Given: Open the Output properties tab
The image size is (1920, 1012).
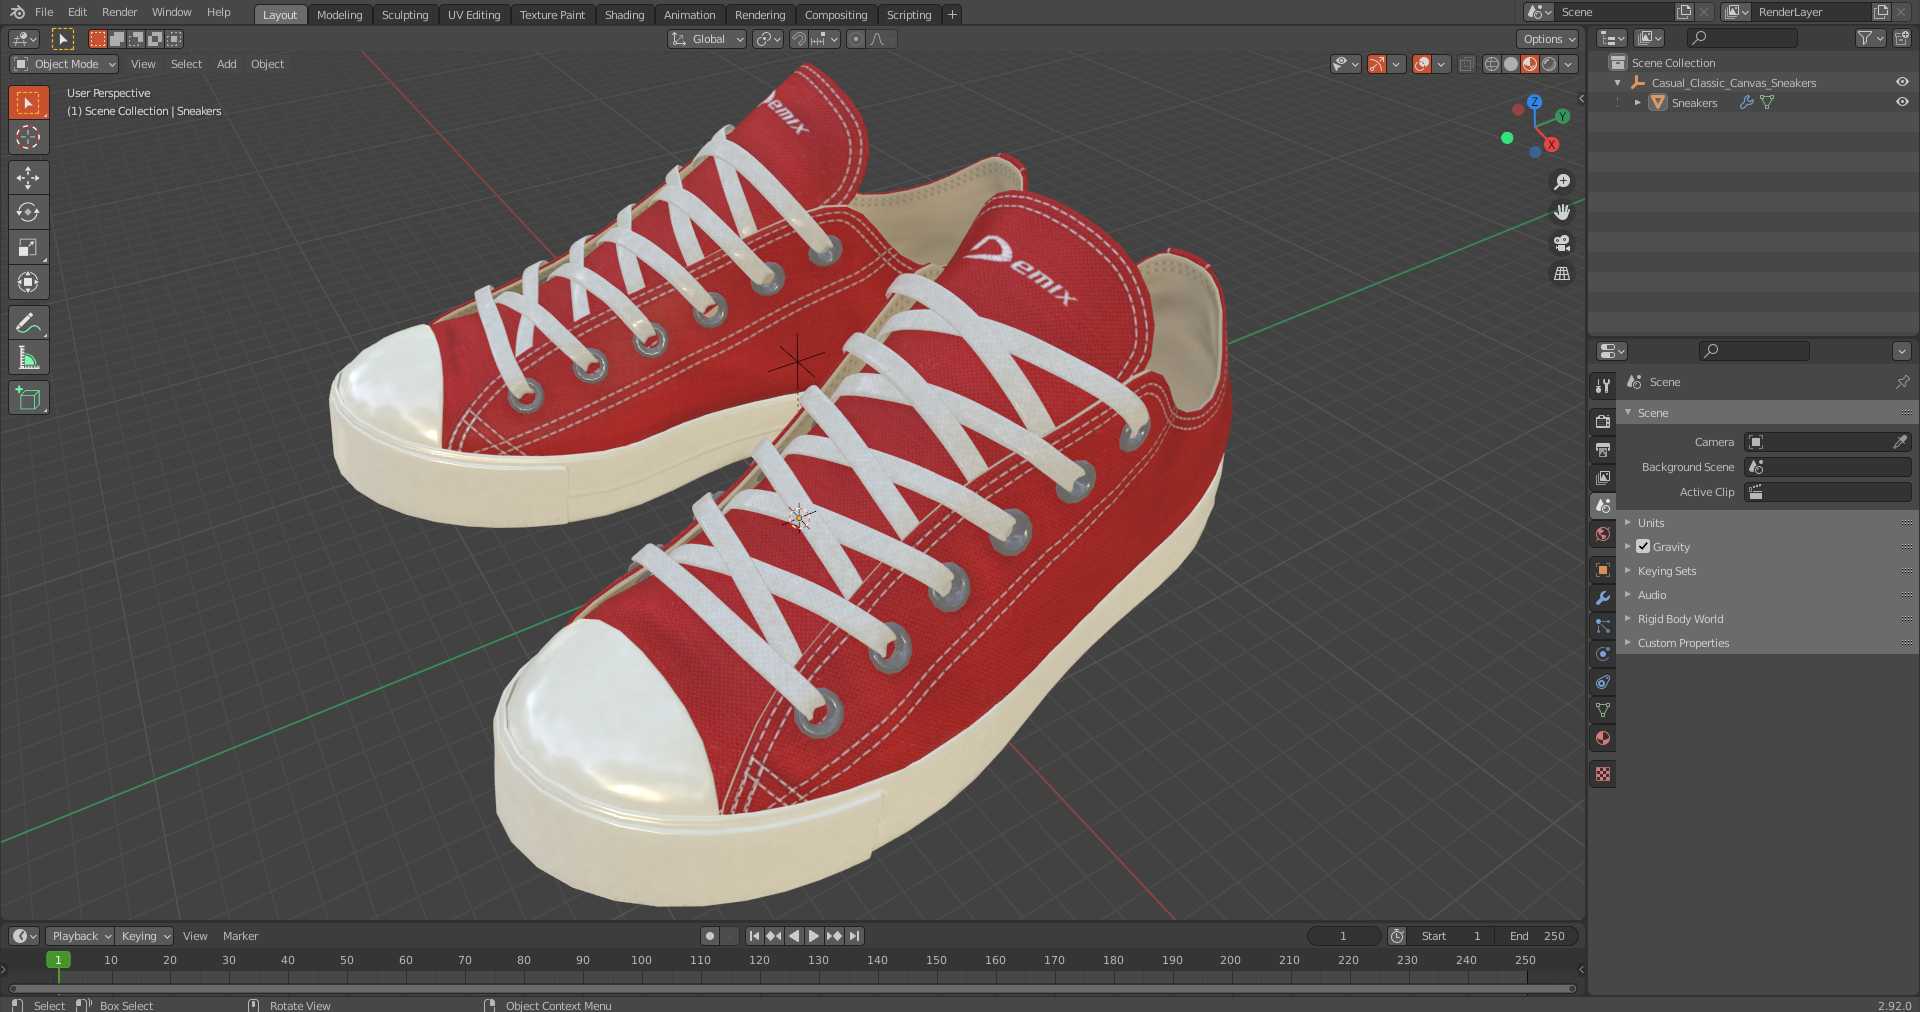Looking at the screenshot, I should click(x=1603, y=449).
